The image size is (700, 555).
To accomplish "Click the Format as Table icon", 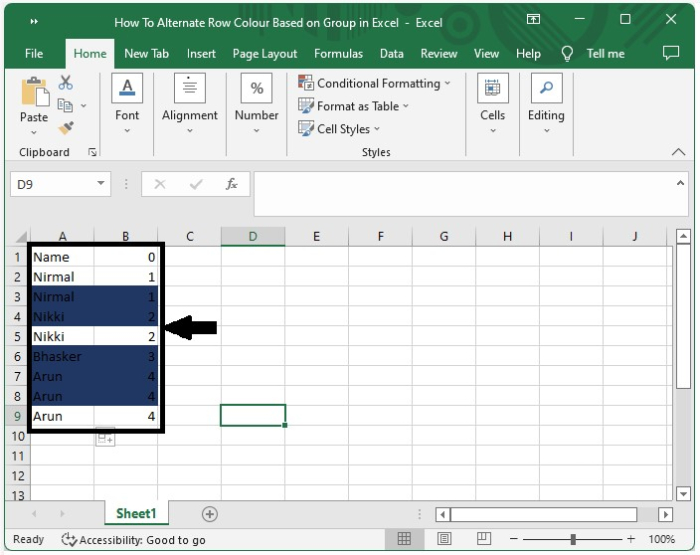I will point(306,106).
